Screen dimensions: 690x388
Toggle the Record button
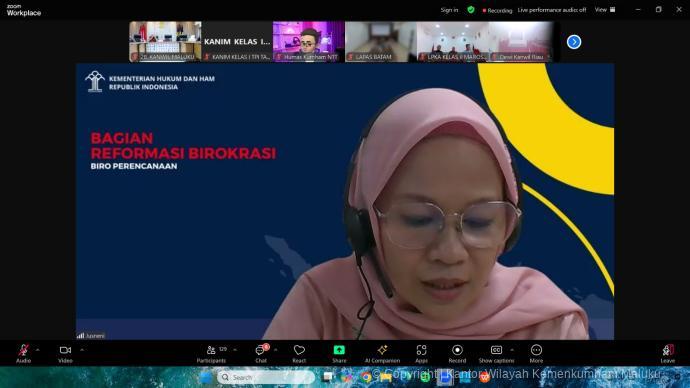coord(457,353)
